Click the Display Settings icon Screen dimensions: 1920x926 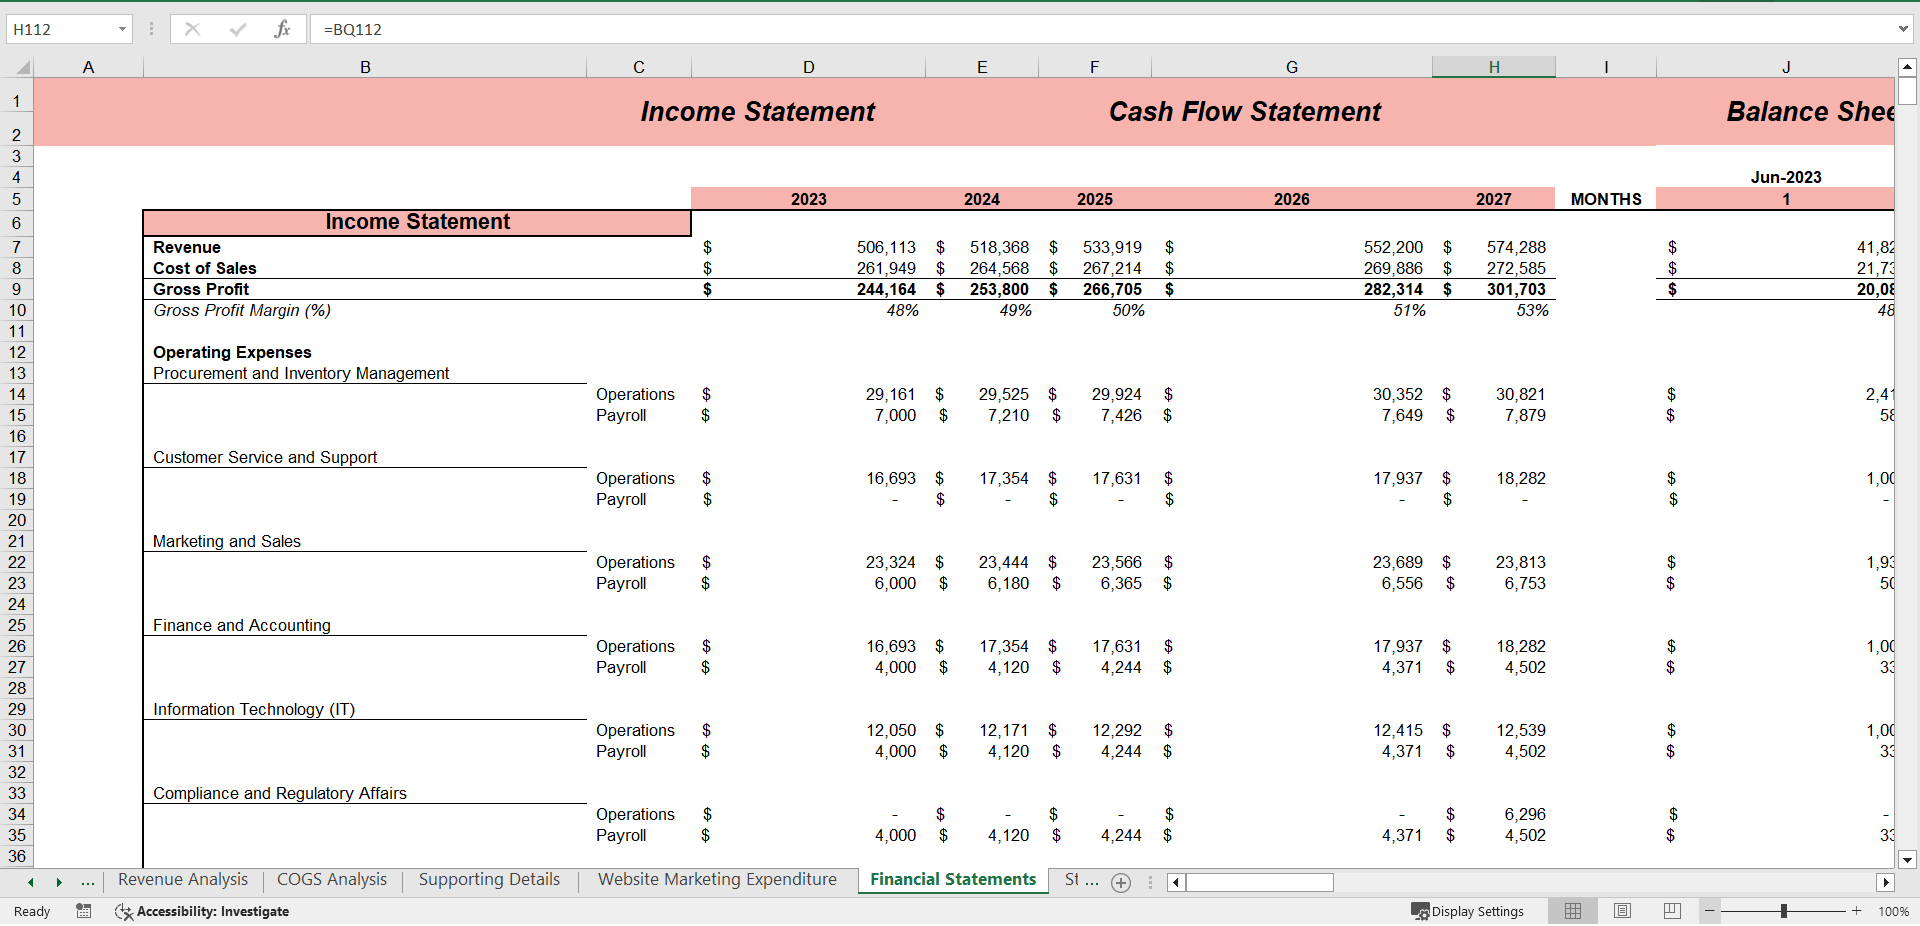click(1419, 911)
